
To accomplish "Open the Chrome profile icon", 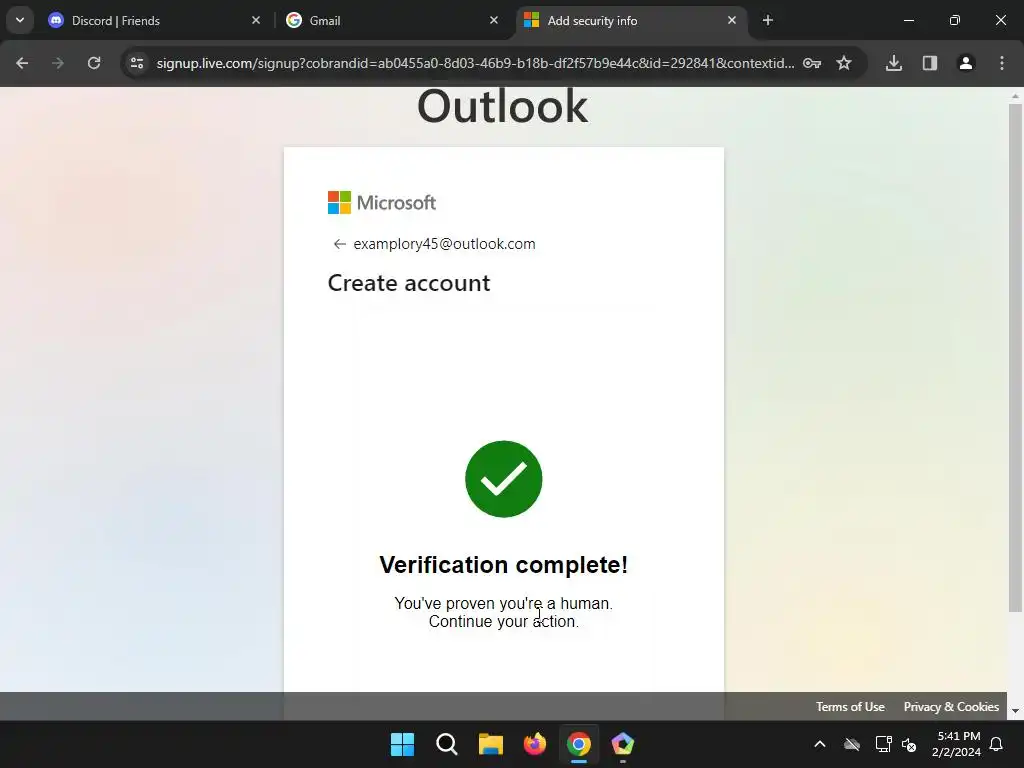I will (966, 63).
